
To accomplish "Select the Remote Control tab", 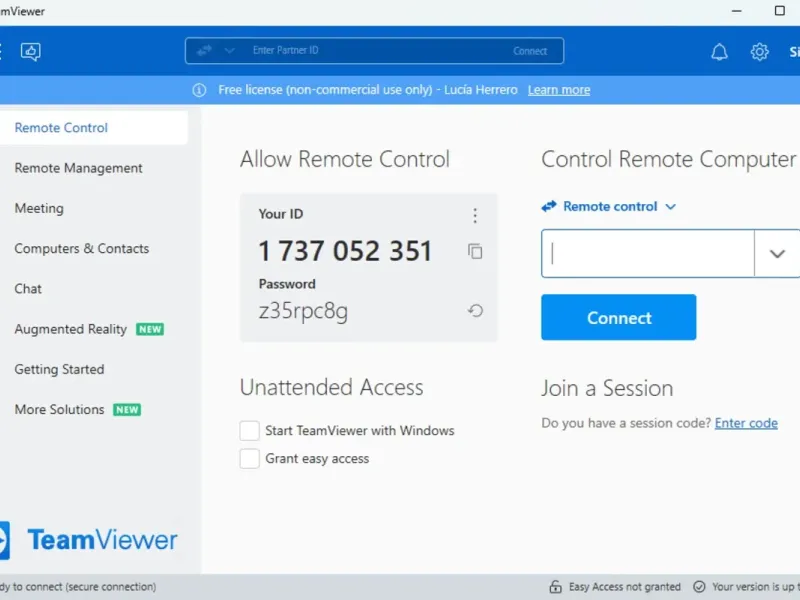I will click(93, 128).
